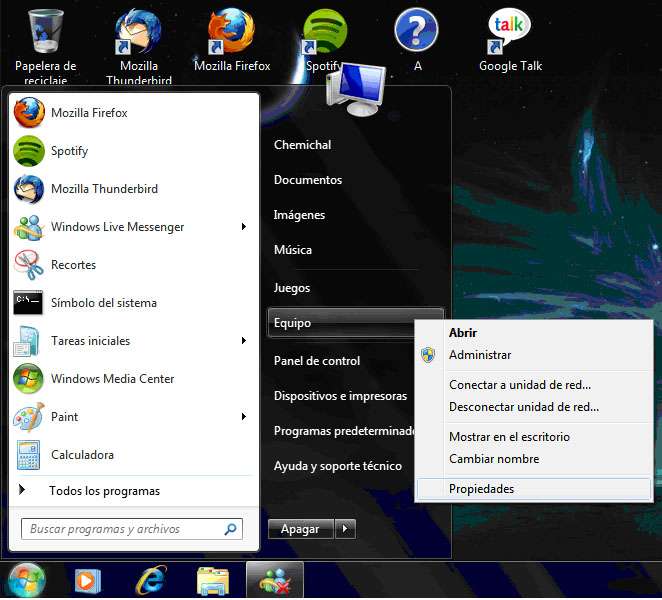Viewport: 662px width, 600px height.
Task: Expand Windows Live Messenger jump list arrow
Action: point(243,227)
